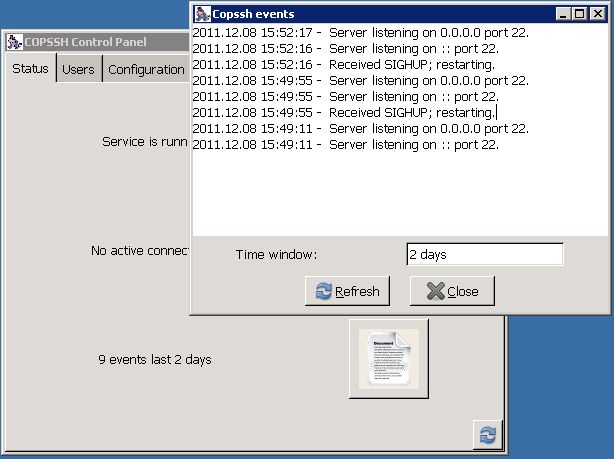Click the Refresh button in Copssh events

347,291
